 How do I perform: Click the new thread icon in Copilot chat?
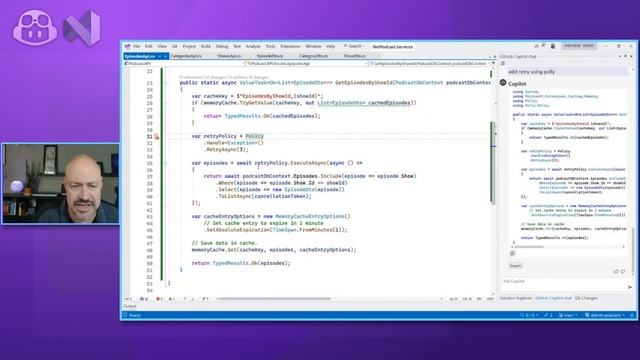click(503, 64)
